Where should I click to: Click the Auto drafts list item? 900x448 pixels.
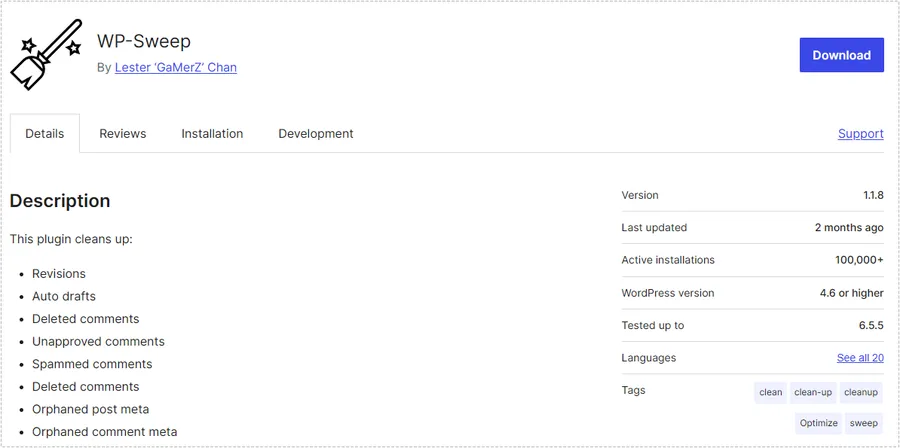(64, 297)
